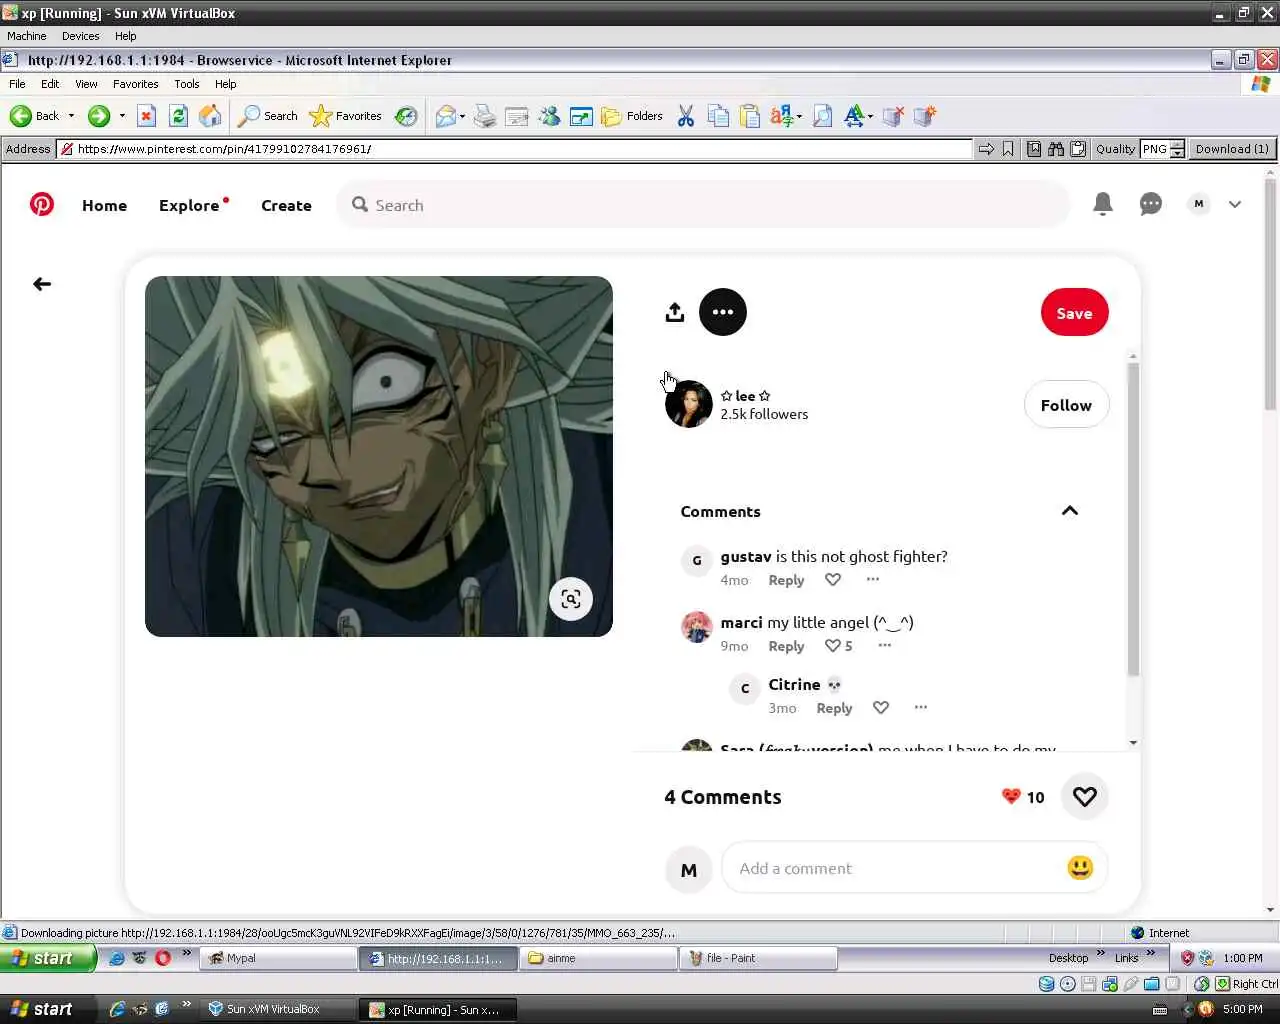Reply to marci's comment
1280x1024 pixels.
pyautogui.click(x=786, y=646)
